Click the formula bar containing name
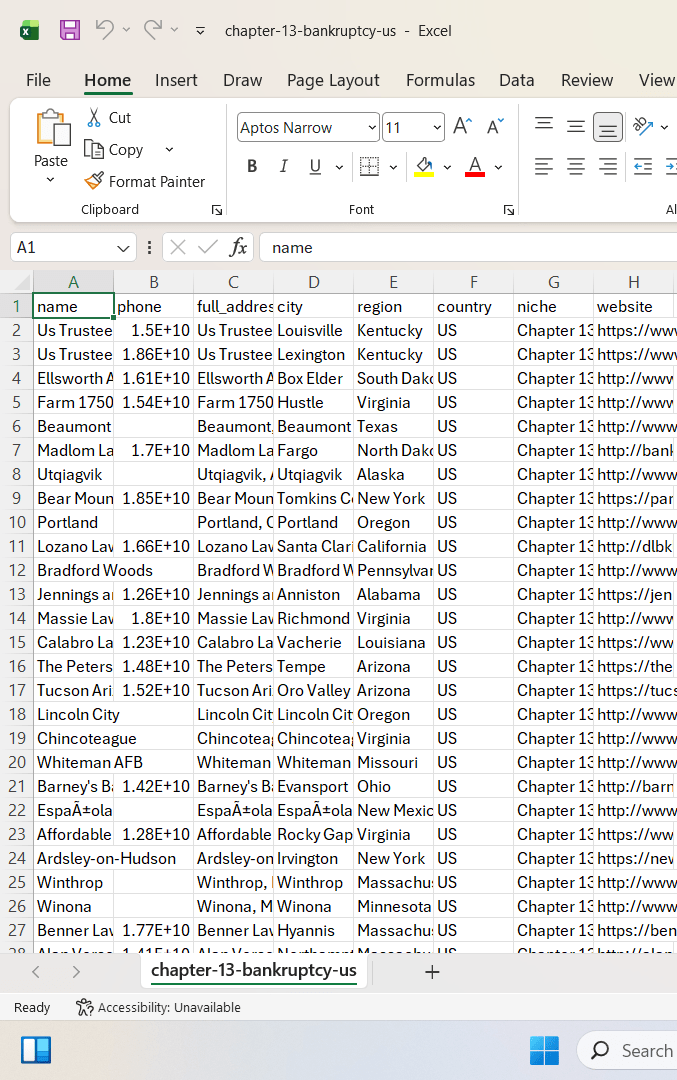This screenshot has height=1080, width=677. tap(468, 247)
